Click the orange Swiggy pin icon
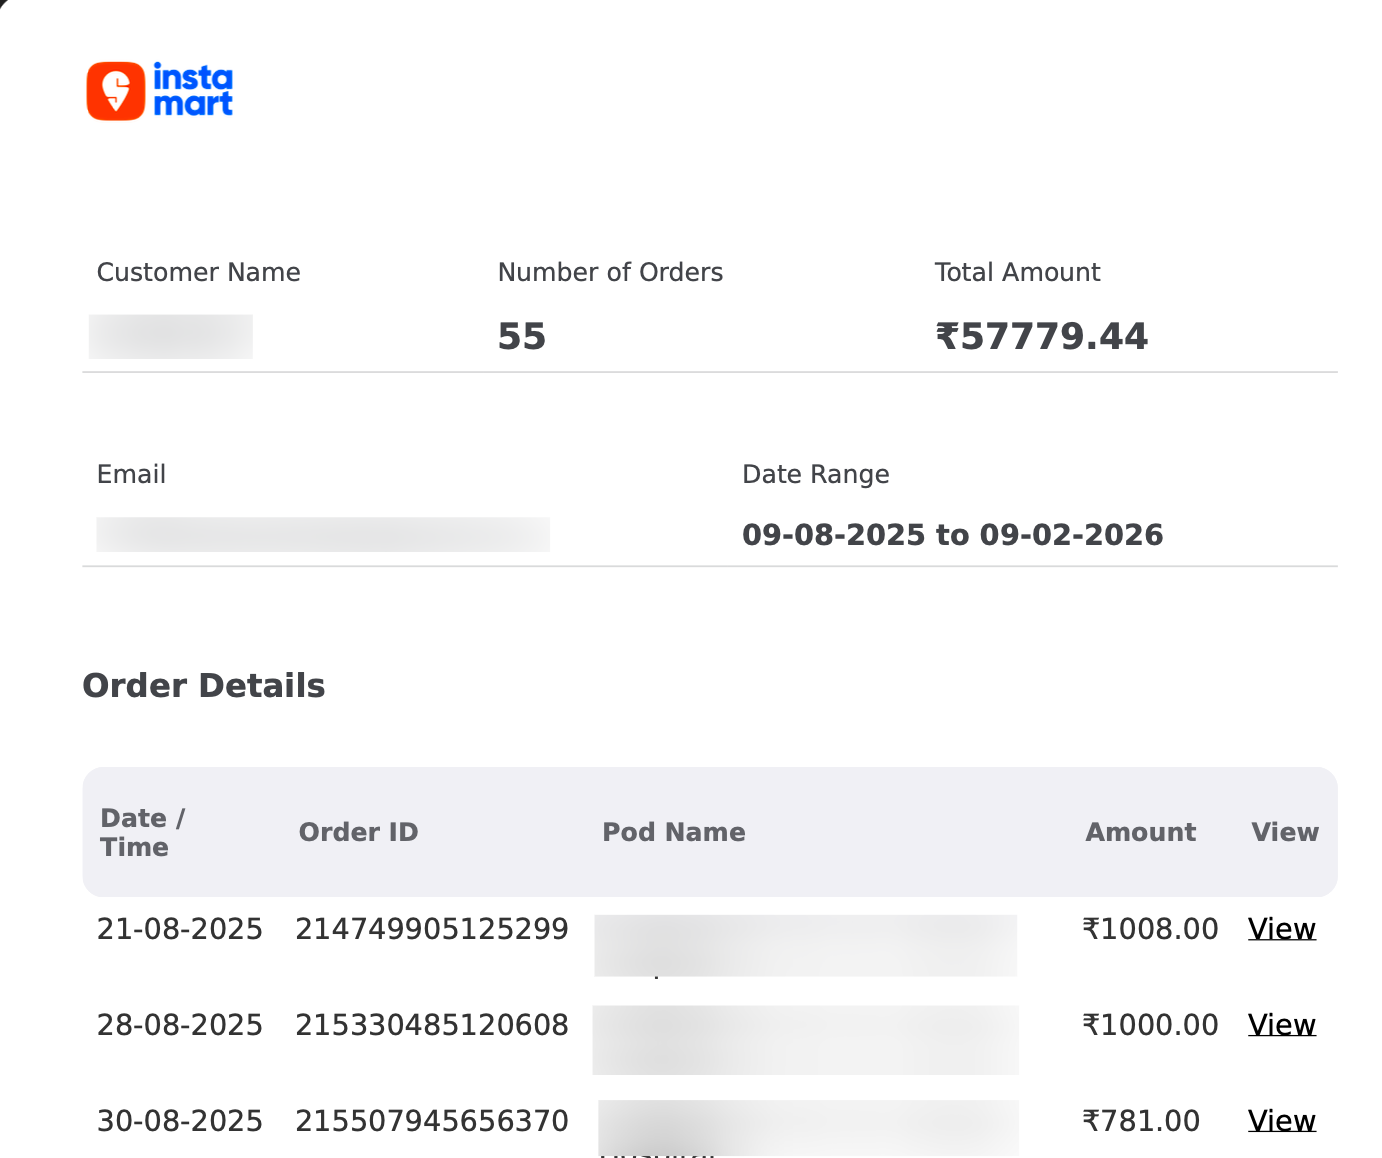 coord(115,90)
